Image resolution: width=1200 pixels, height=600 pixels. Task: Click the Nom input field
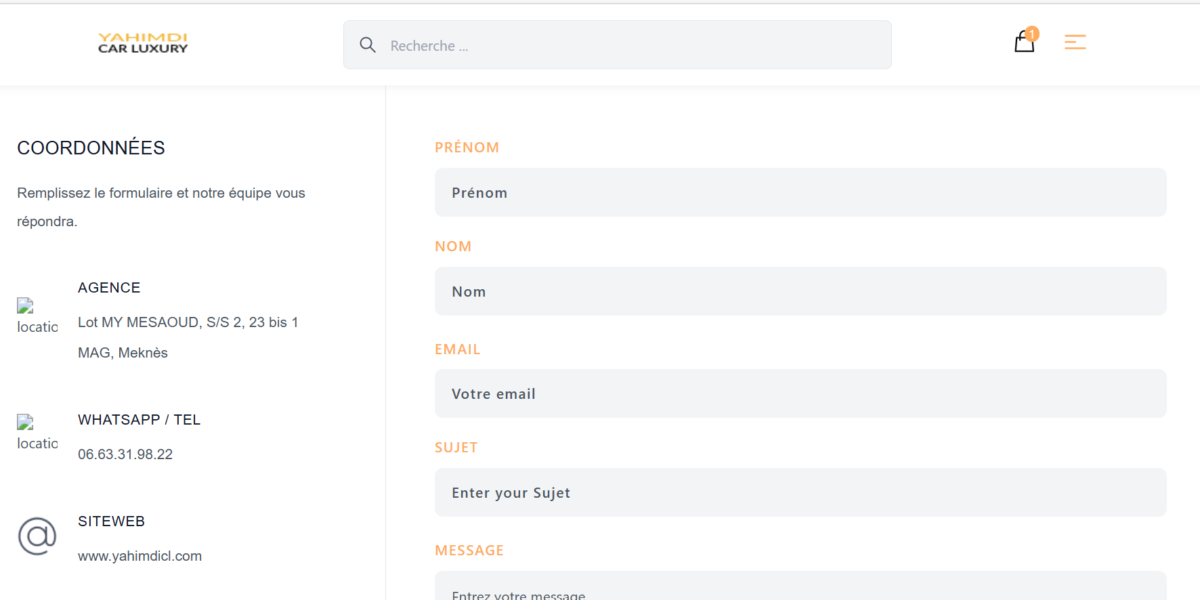tap(800, 291)
